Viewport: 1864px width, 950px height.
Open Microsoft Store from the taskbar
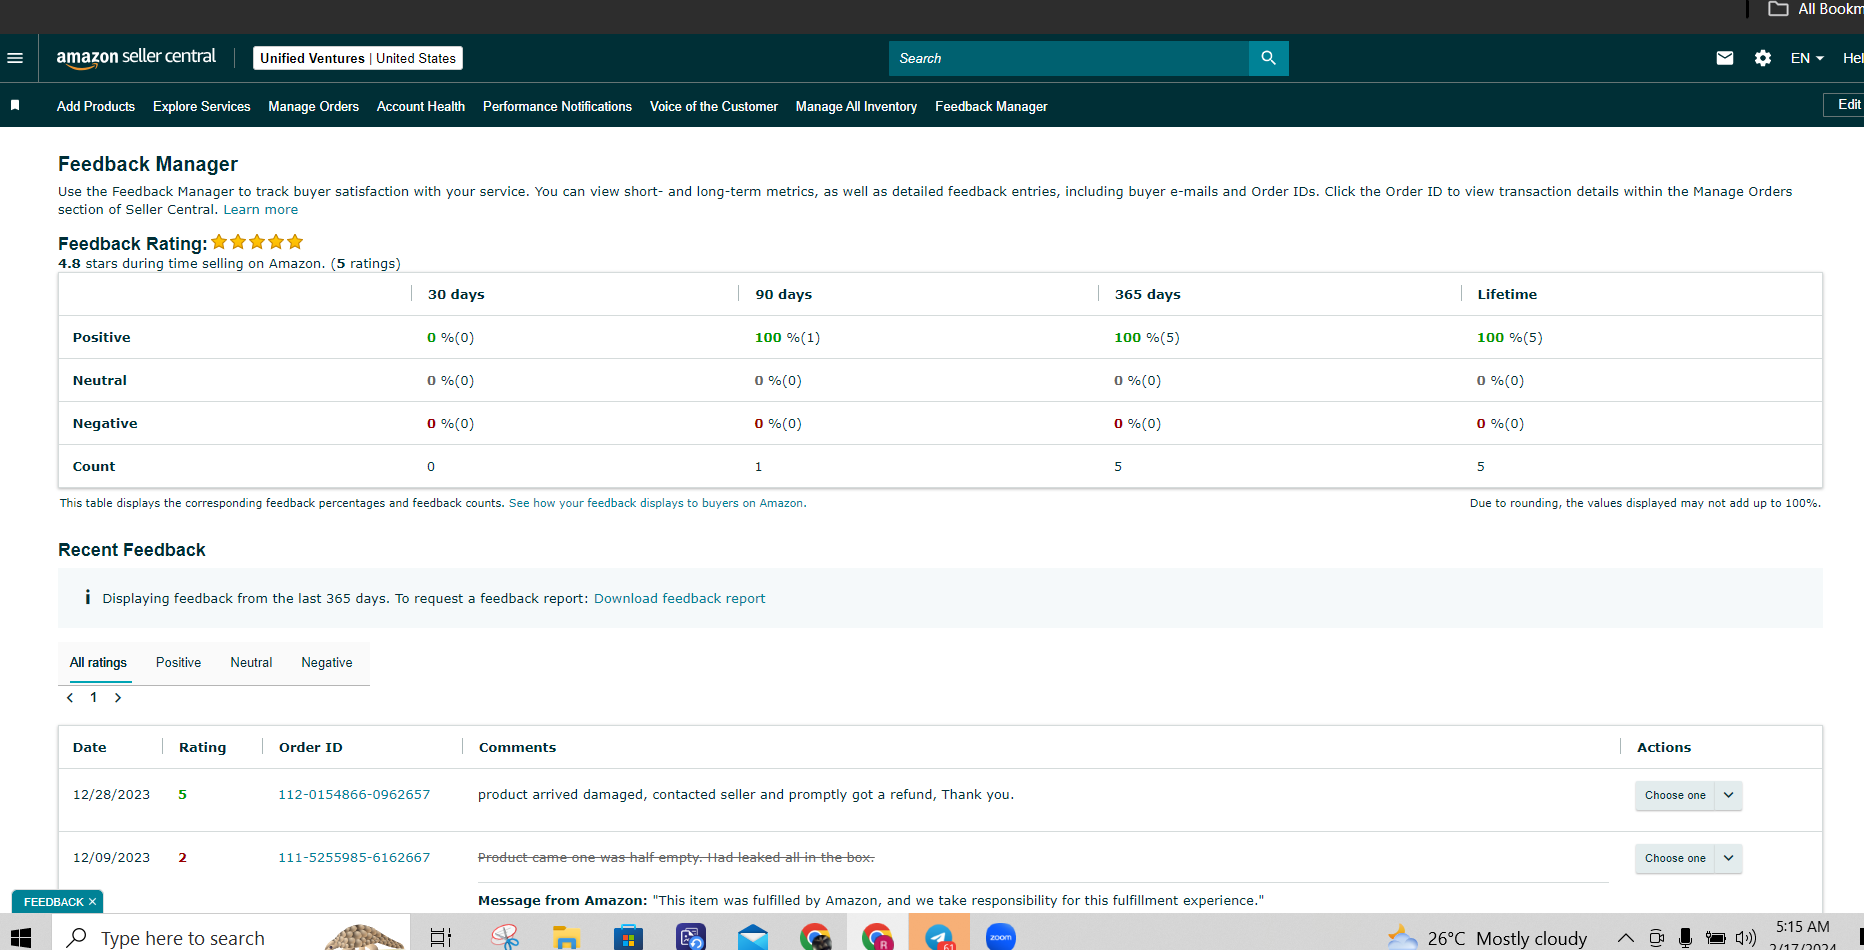628,938
